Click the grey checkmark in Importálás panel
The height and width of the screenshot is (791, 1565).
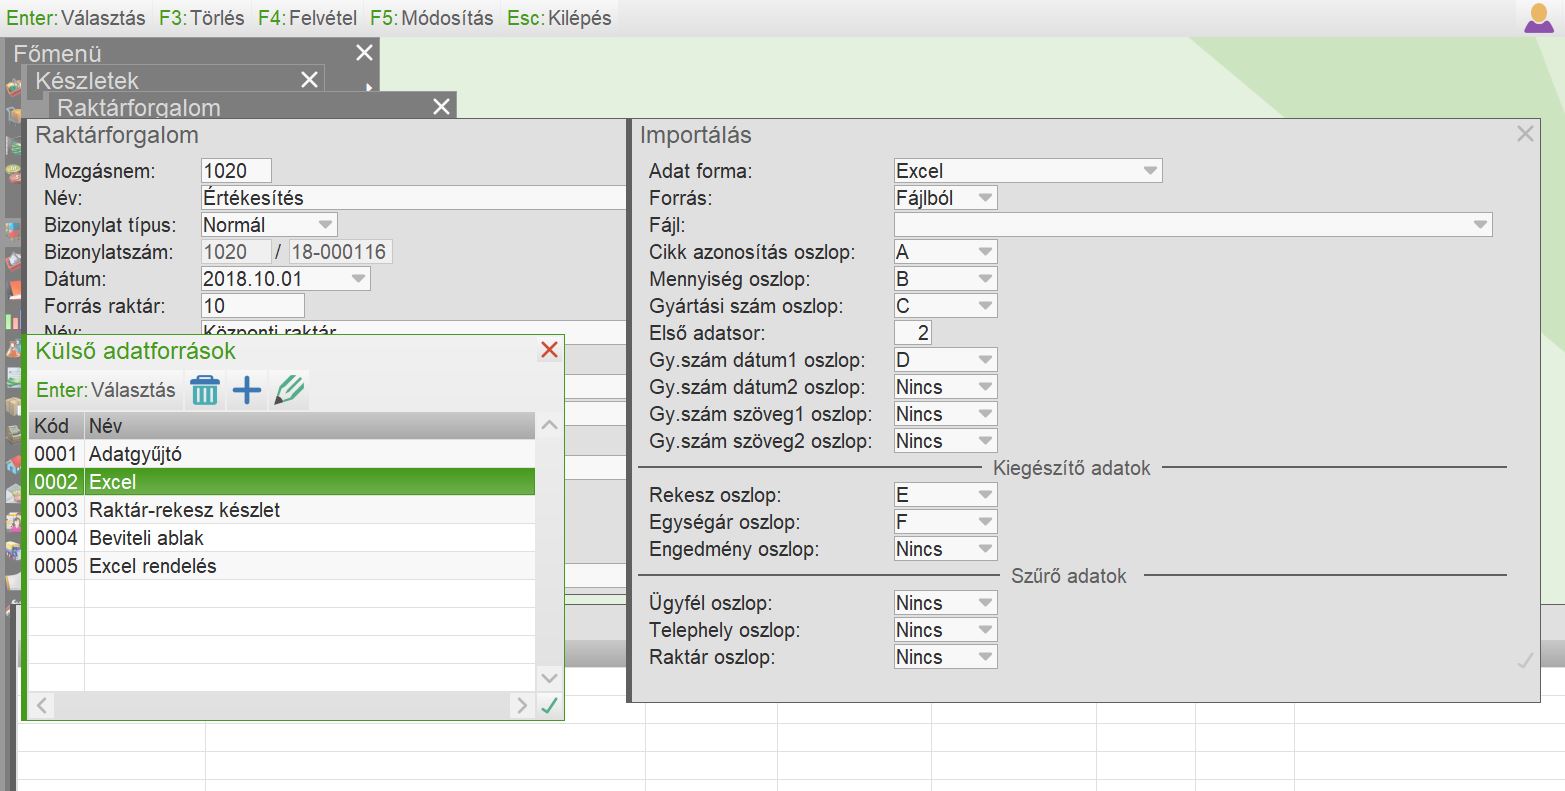(1524, 661)
